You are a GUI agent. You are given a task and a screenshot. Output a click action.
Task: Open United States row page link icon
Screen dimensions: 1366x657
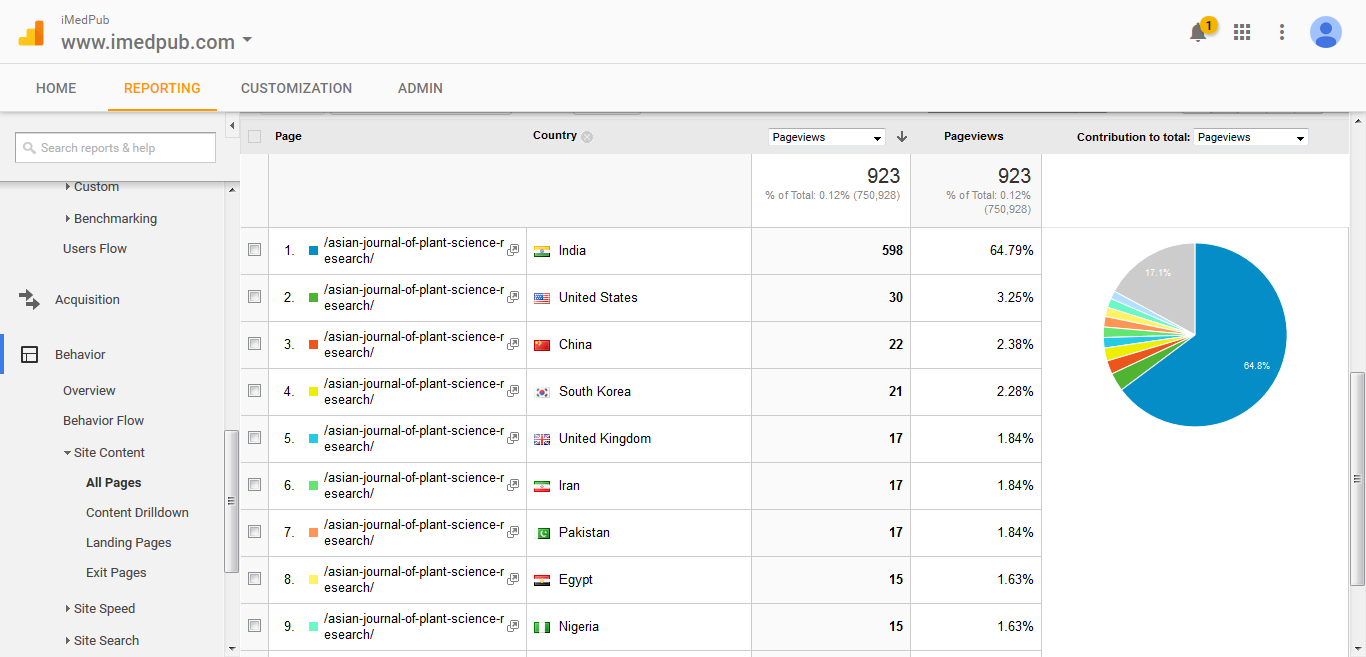[513, 298]
